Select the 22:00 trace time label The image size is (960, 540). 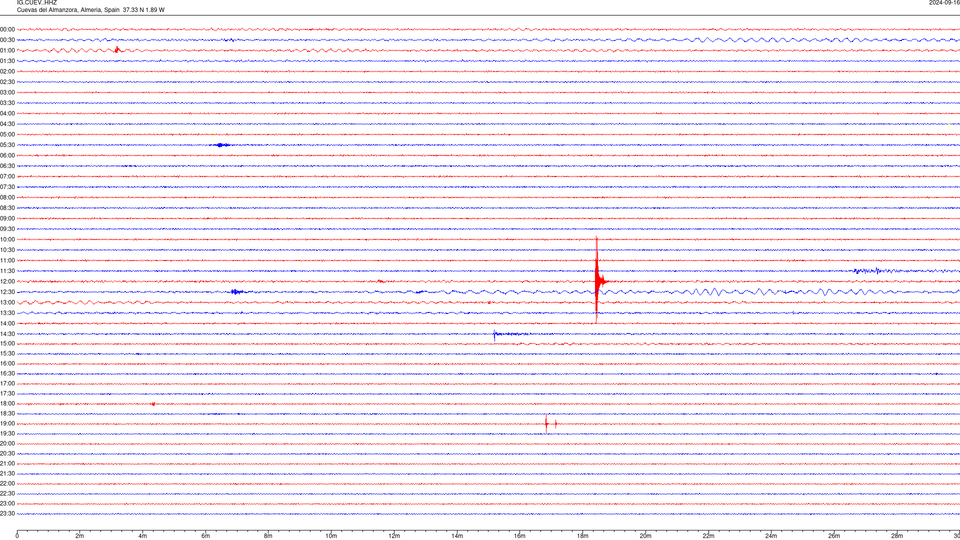click(7, 484)
